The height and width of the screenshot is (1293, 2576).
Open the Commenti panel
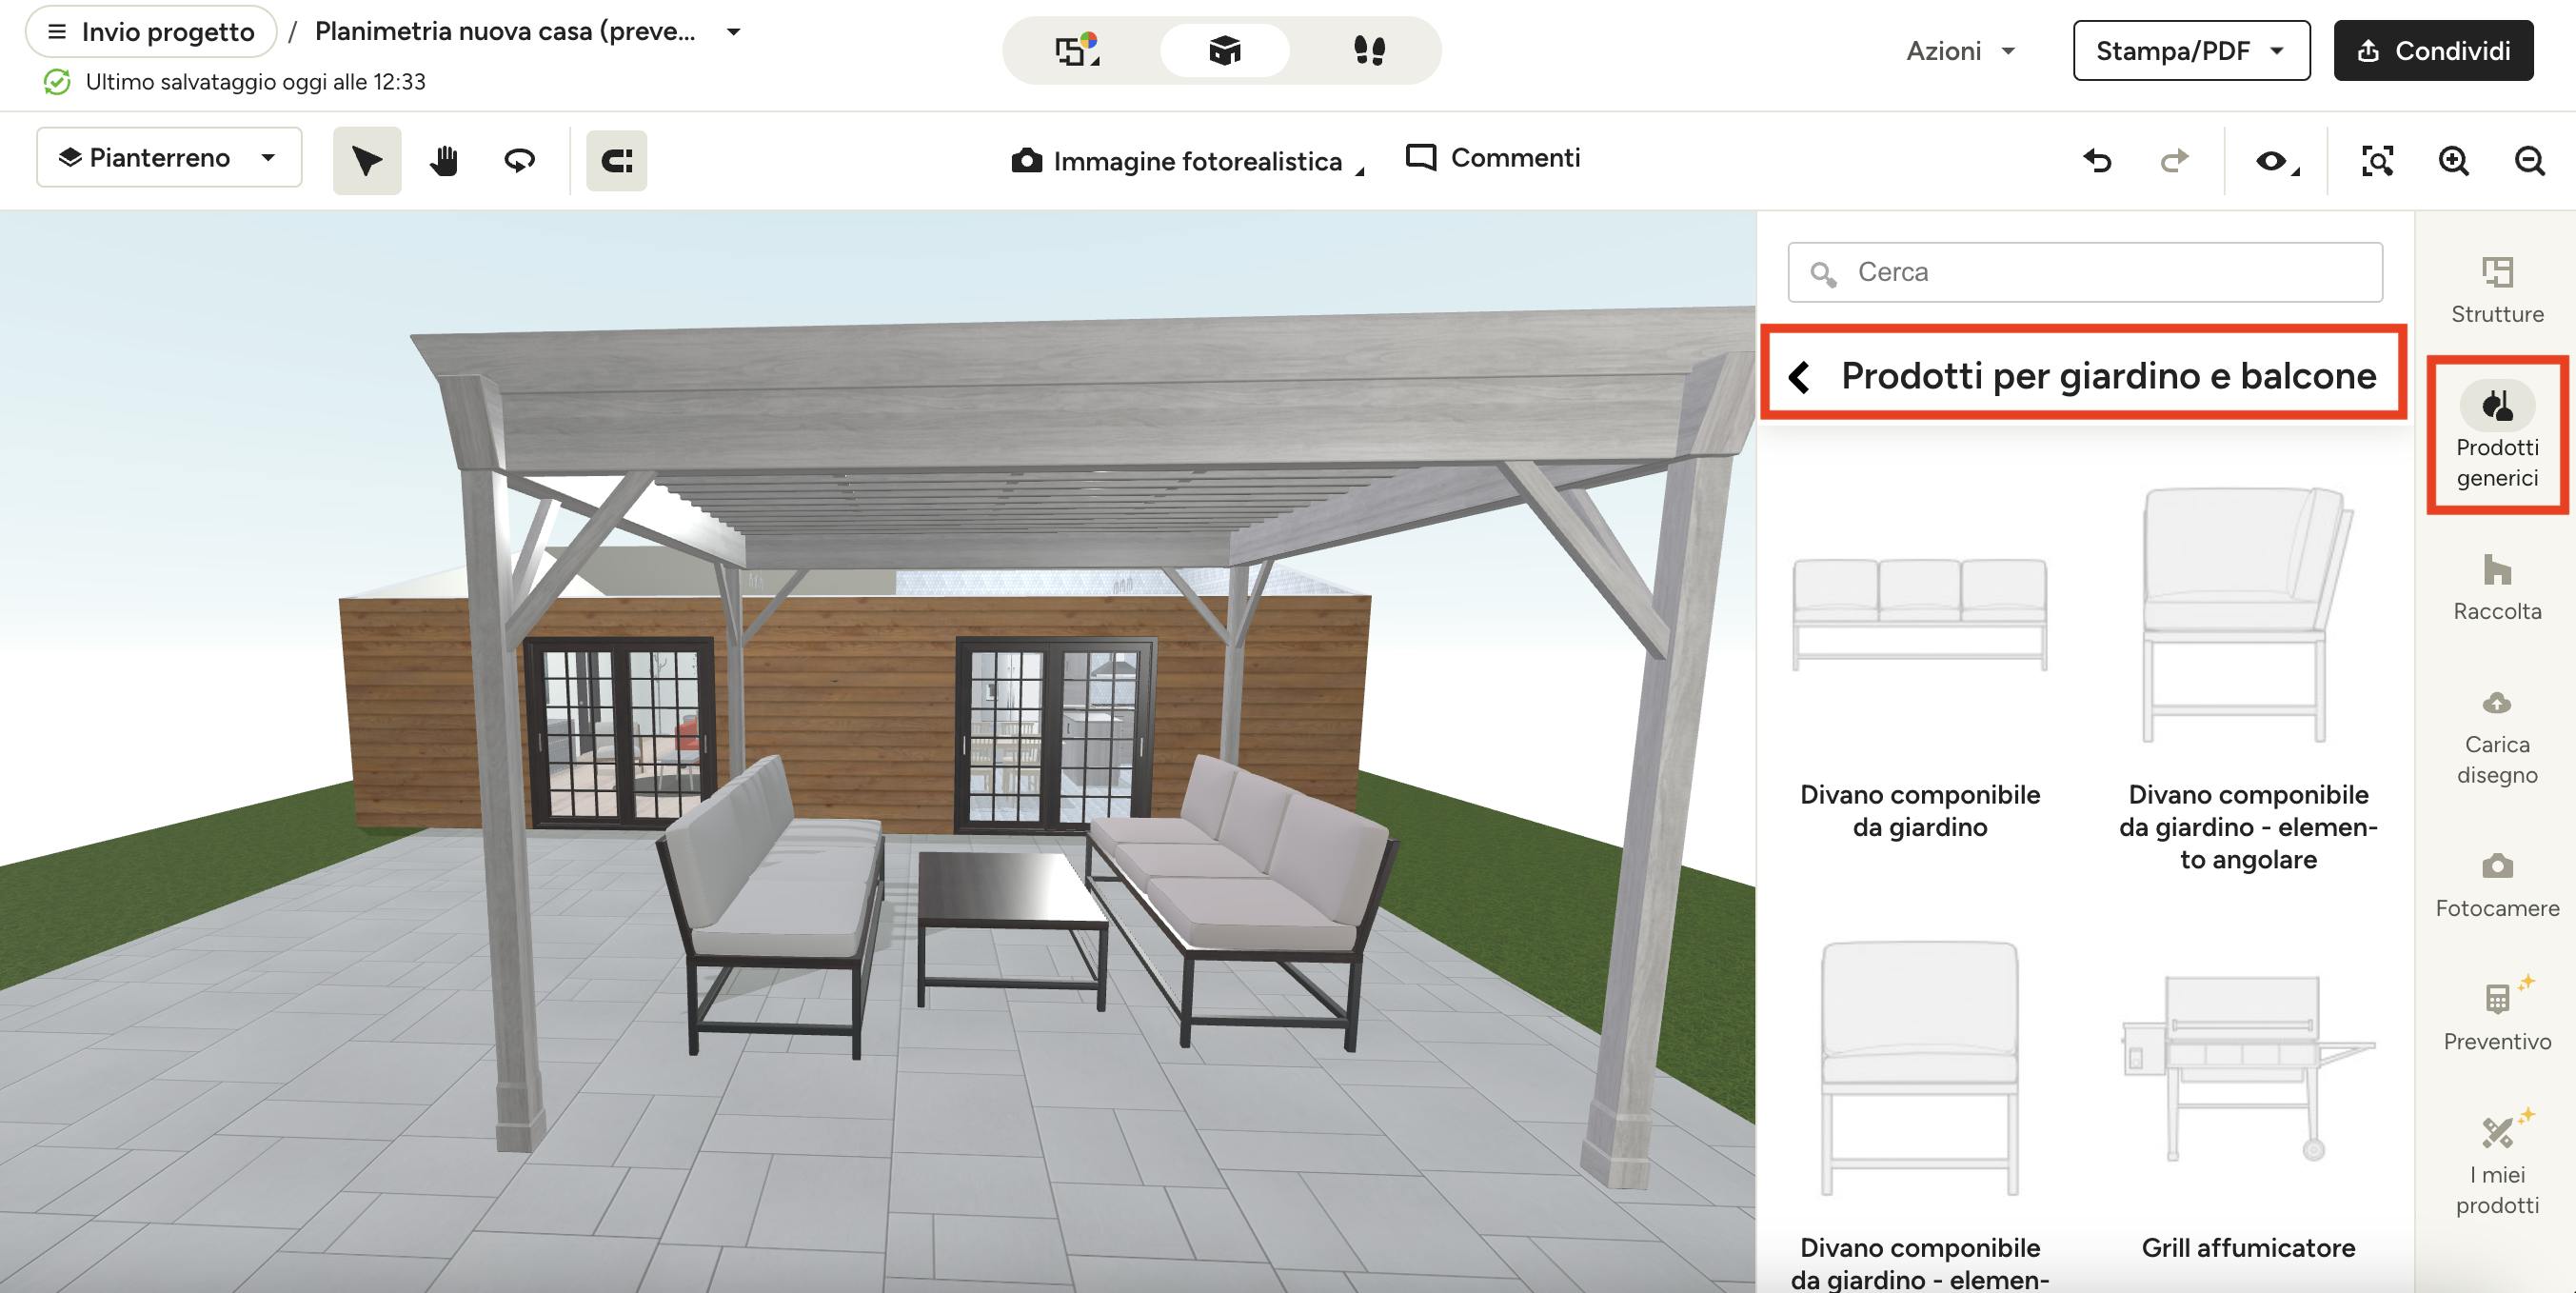pos(1493,158)
